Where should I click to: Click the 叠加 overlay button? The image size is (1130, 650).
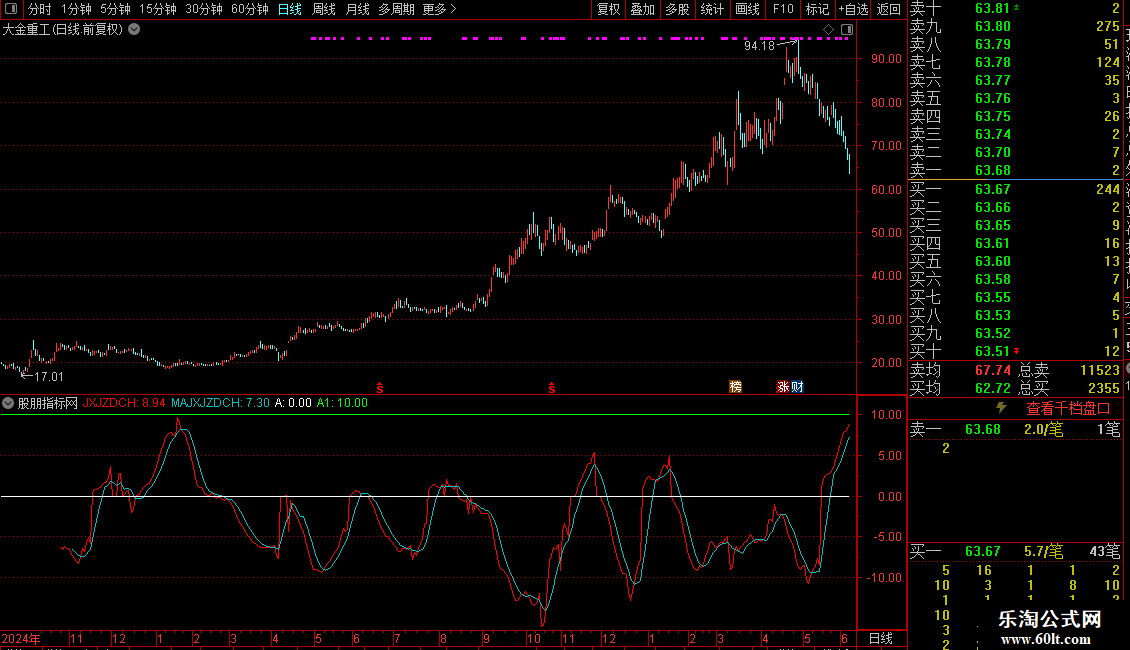click(643, 9)
